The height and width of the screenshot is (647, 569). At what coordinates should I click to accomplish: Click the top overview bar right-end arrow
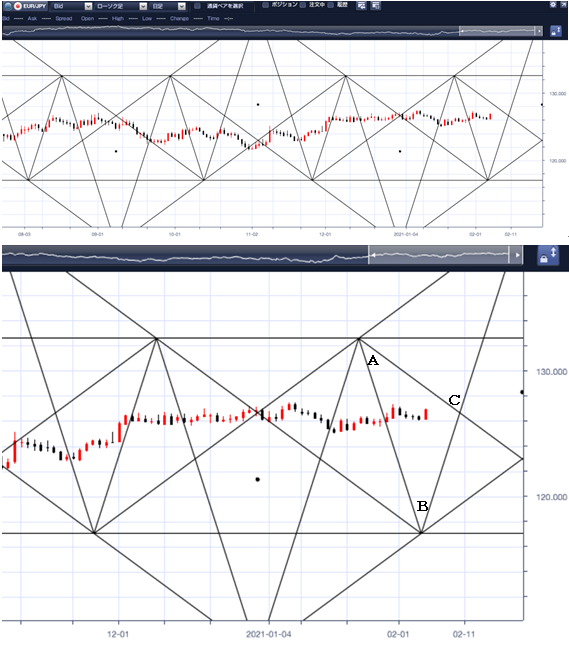tap(539, 31)
